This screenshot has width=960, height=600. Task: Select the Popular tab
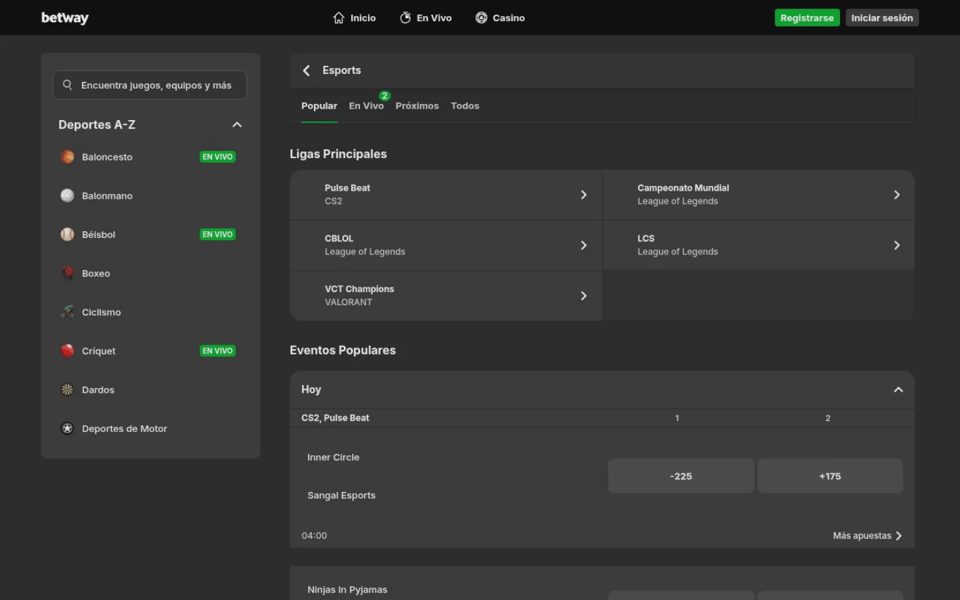[x=319, y=106]
